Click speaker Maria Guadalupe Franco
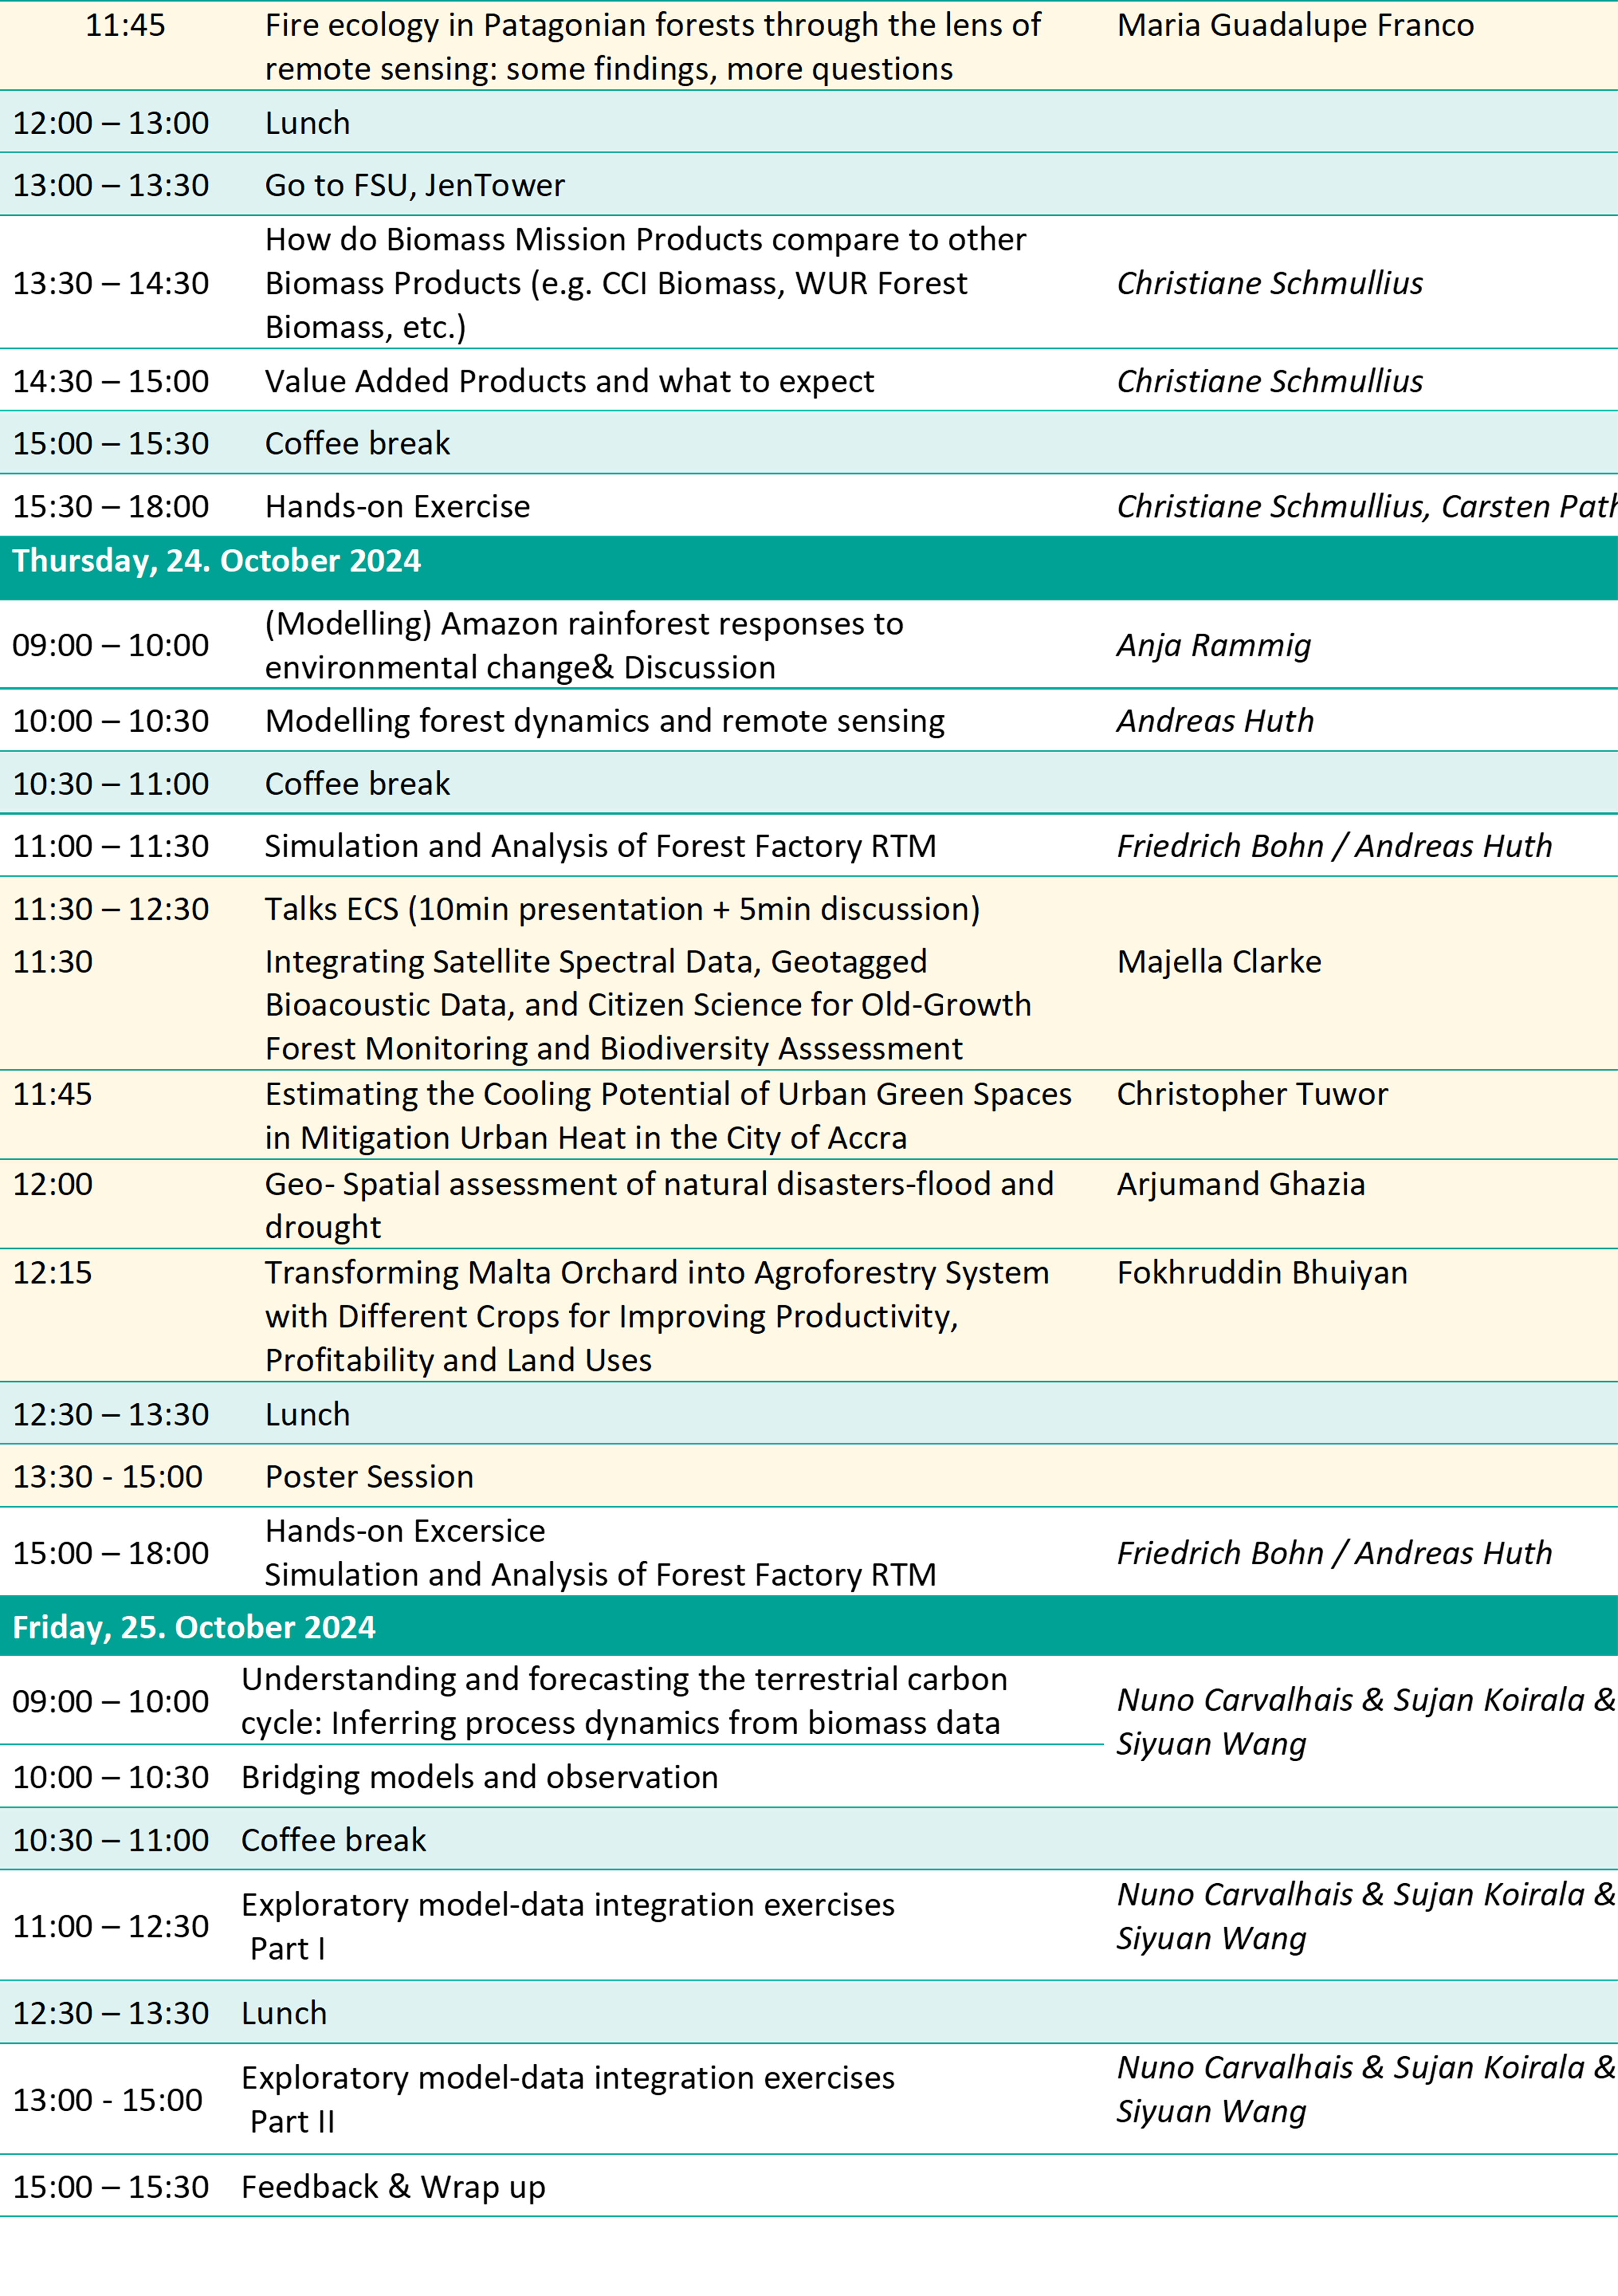 1294,25
